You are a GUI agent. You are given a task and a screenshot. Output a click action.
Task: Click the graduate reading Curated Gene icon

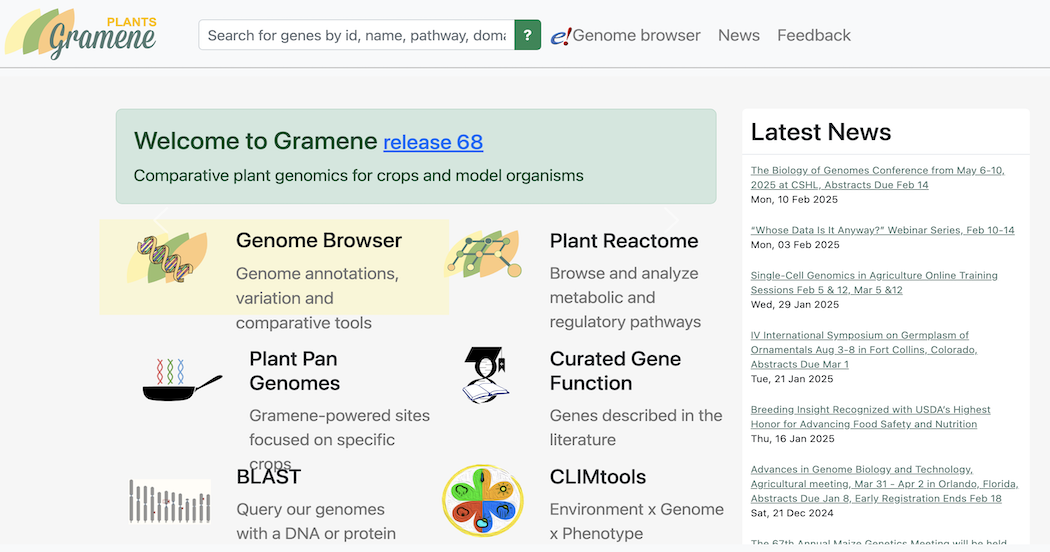pos(485,374)
